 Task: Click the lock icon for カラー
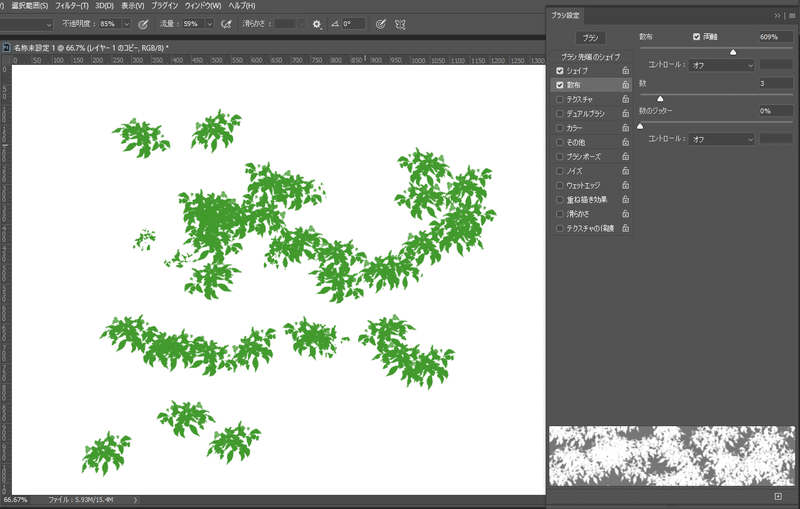[x=626, y=128]
